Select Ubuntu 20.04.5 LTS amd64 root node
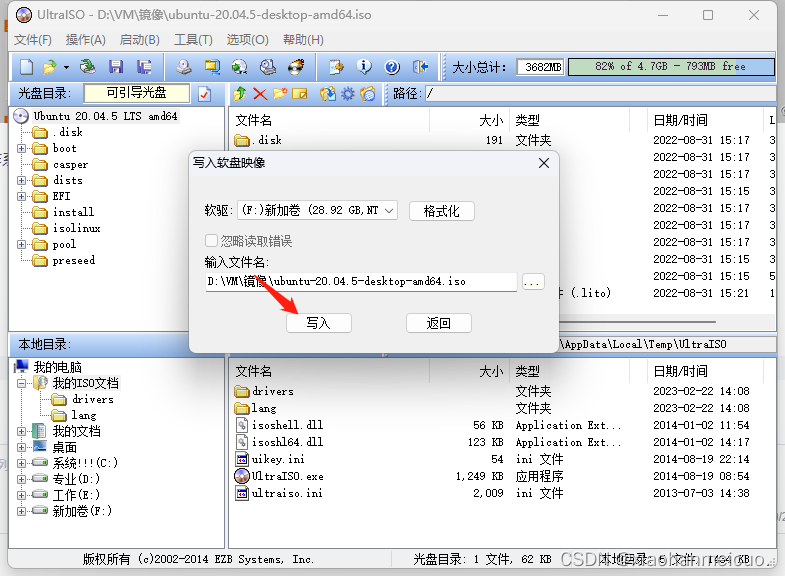 105,116
